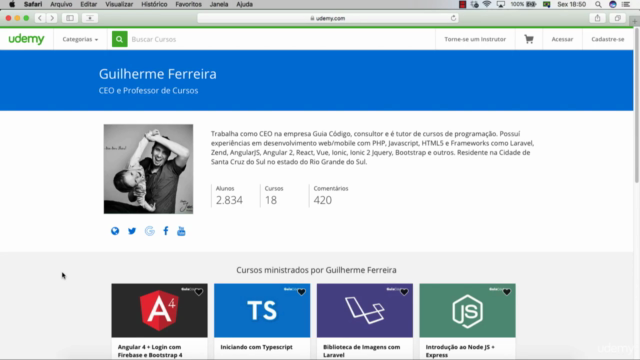Click the Comentários count 420
The height and width of the screenshot is (360, 640).
tap(322, 200)
